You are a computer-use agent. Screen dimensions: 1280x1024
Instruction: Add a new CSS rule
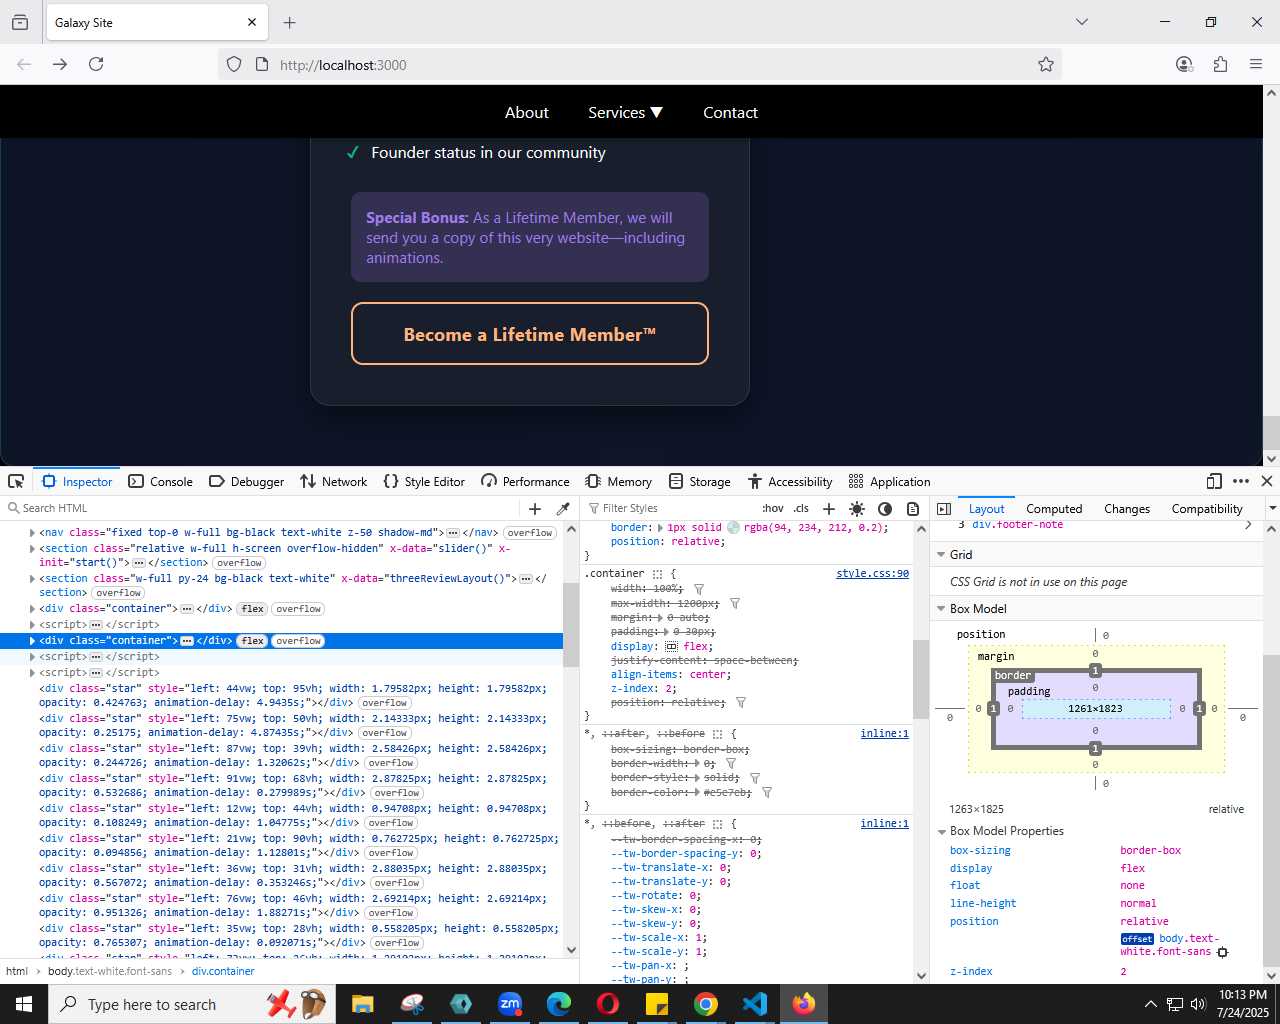[828, 509]
